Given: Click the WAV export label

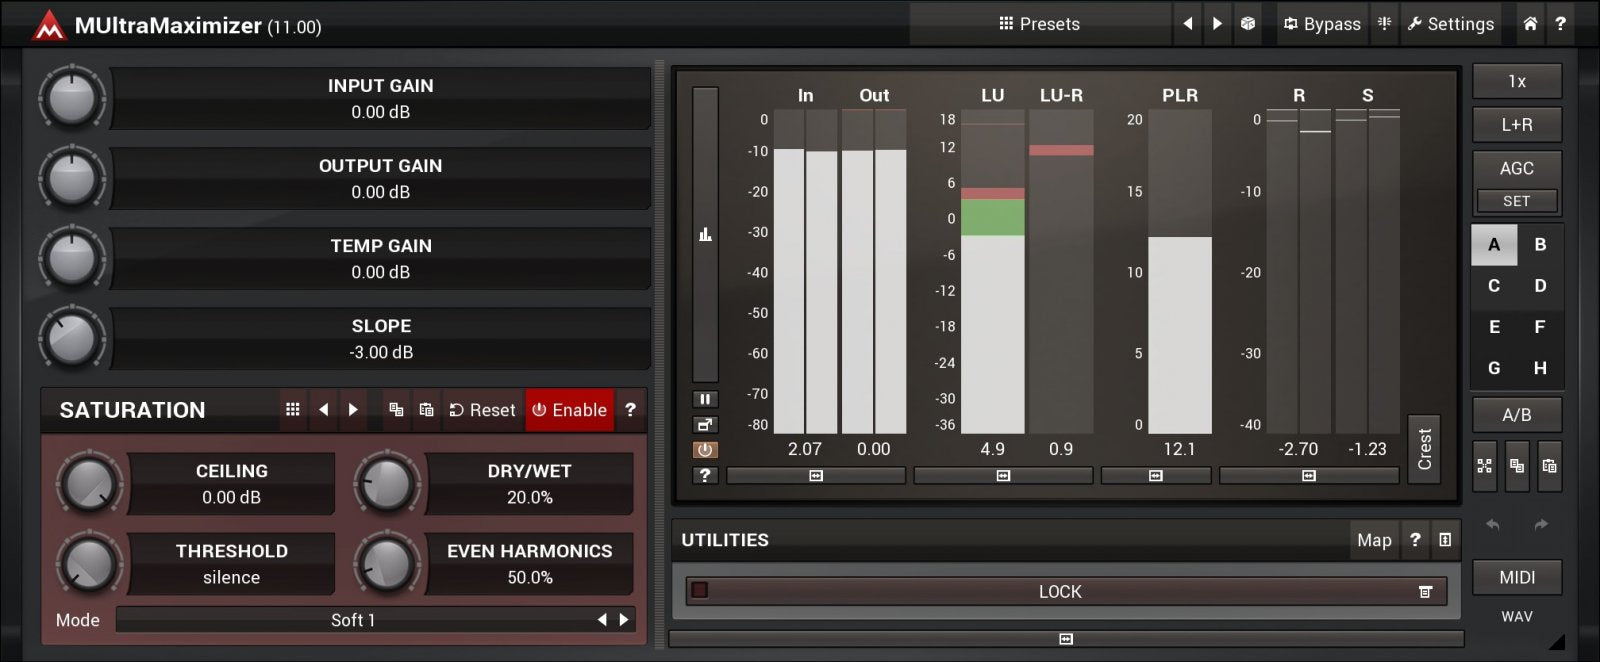Looking at the screenshot, I should 1517,617.
